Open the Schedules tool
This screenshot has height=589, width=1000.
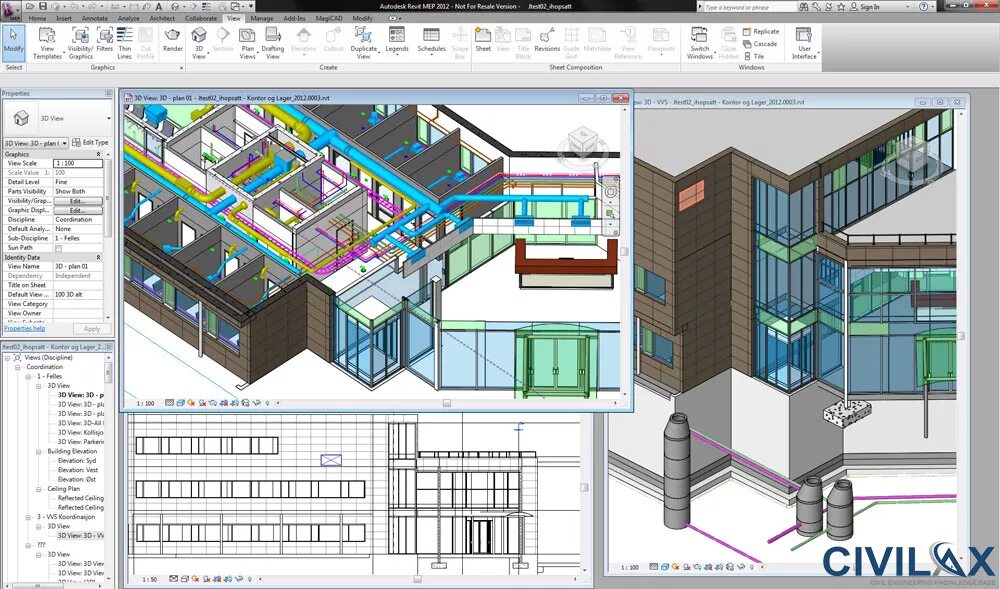pos(431,40)
